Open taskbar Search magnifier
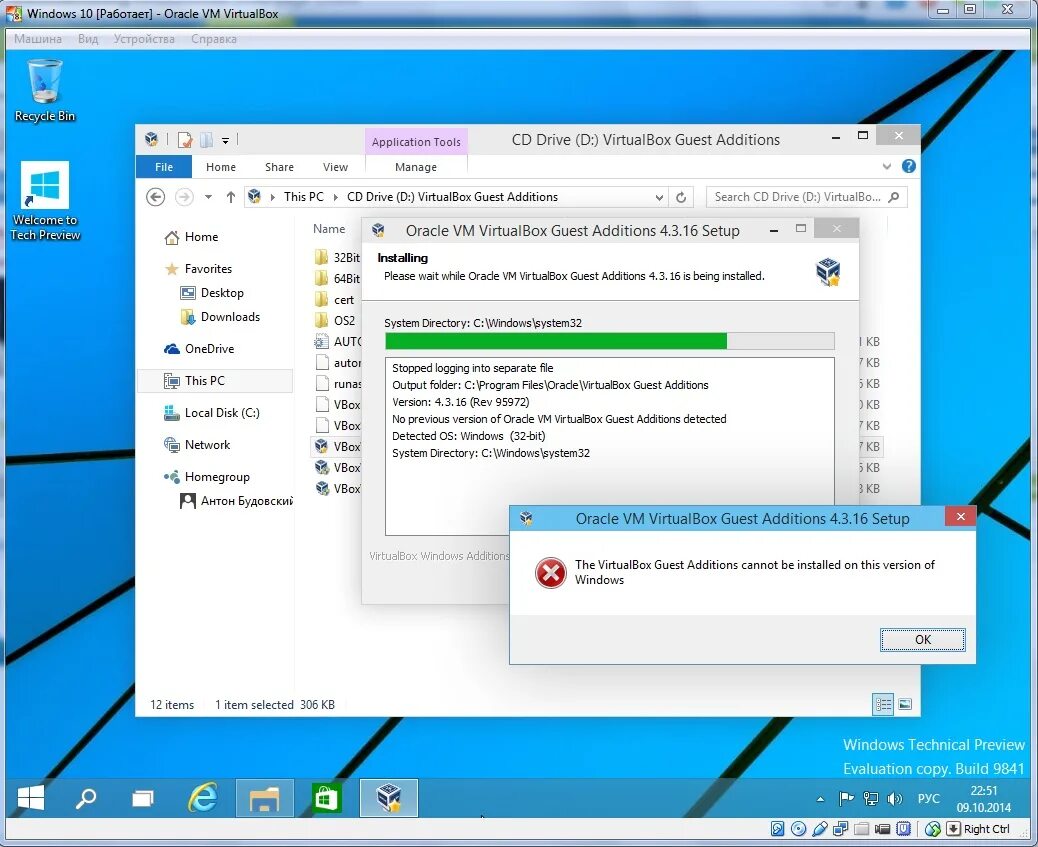 (85, 799)
